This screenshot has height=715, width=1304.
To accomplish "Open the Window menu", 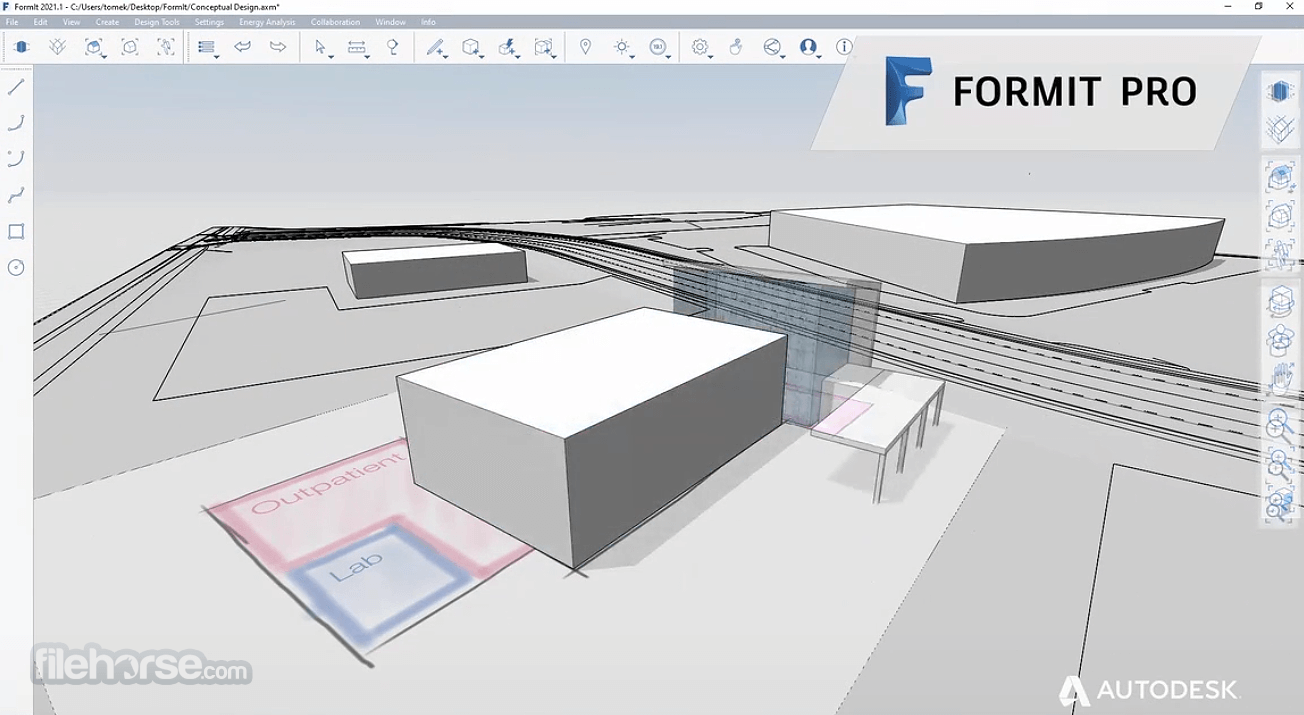I will pos(390,22).
